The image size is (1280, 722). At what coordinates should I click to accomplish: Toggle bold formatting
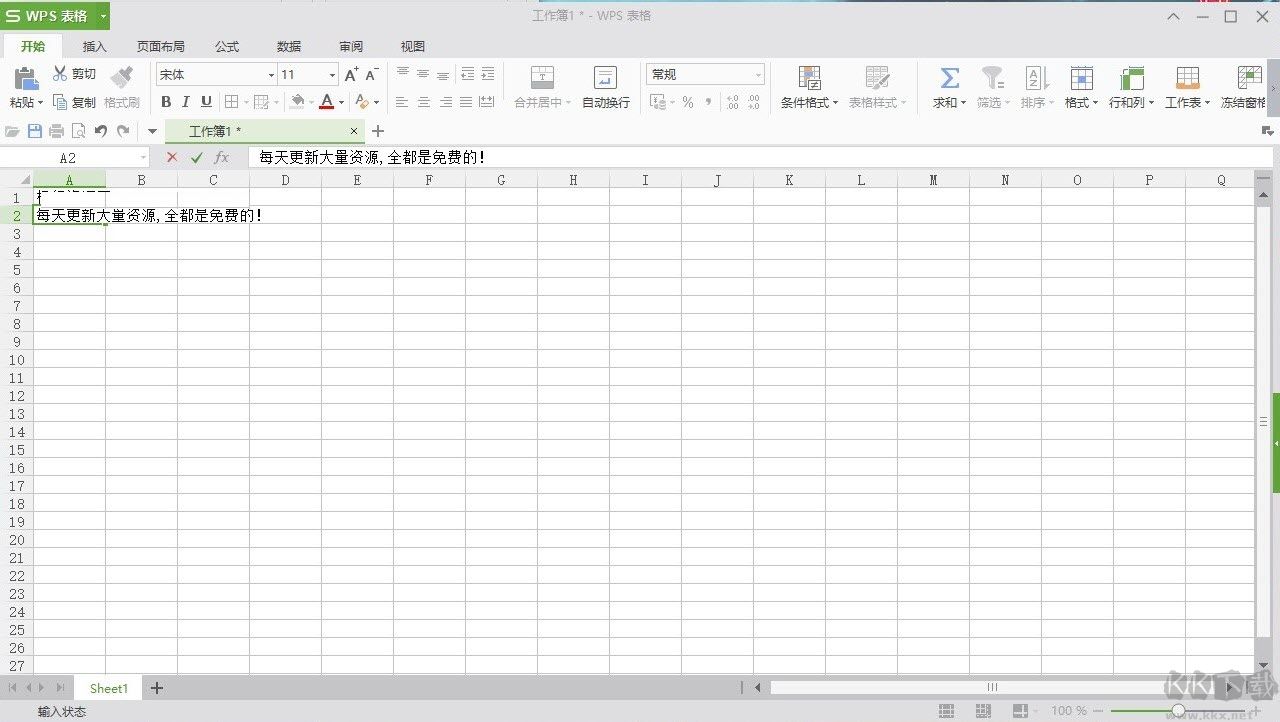(166, 101)
